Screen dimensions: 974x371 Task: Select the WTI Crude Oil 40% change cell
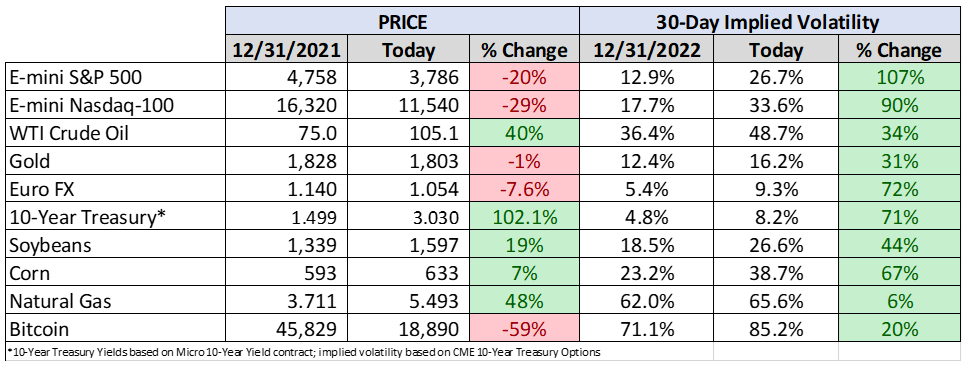coord(522,133)
